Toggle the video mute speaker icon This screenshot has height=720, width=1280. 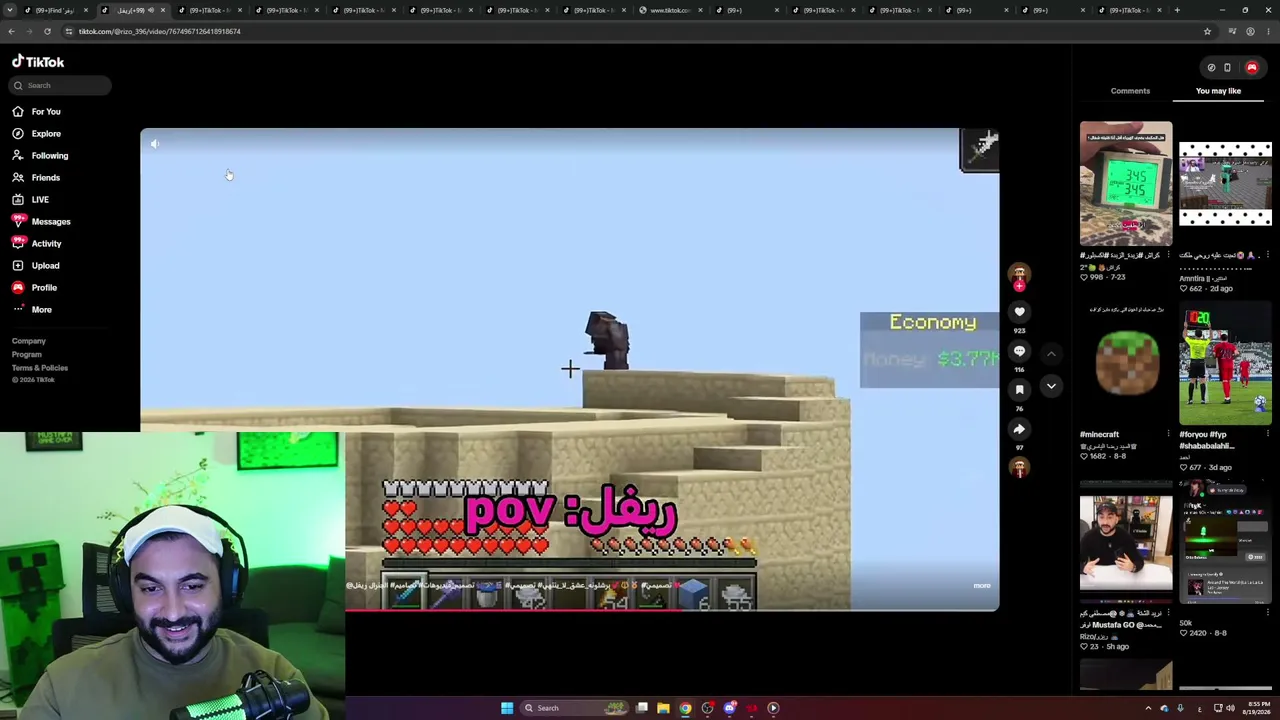[x=155, y=144]
